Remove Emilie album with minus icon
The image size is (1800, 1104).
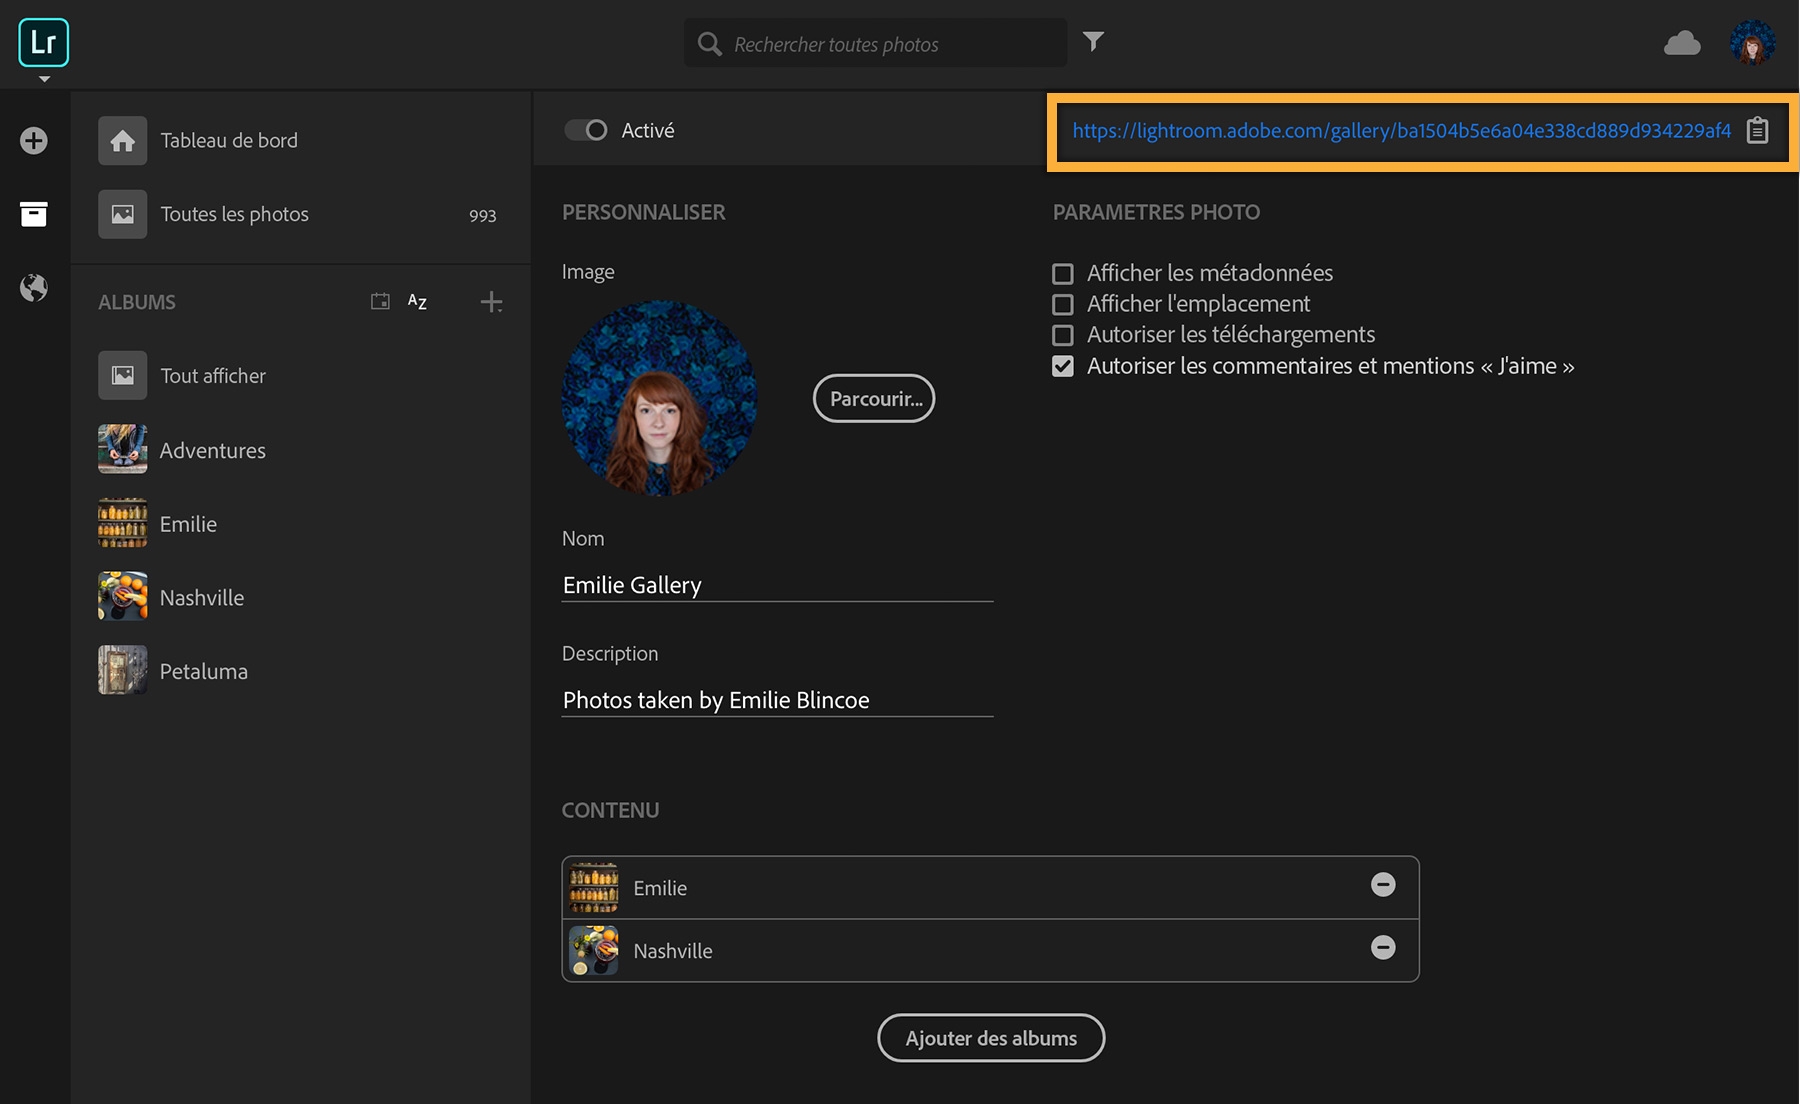[x=1383, y=885]
